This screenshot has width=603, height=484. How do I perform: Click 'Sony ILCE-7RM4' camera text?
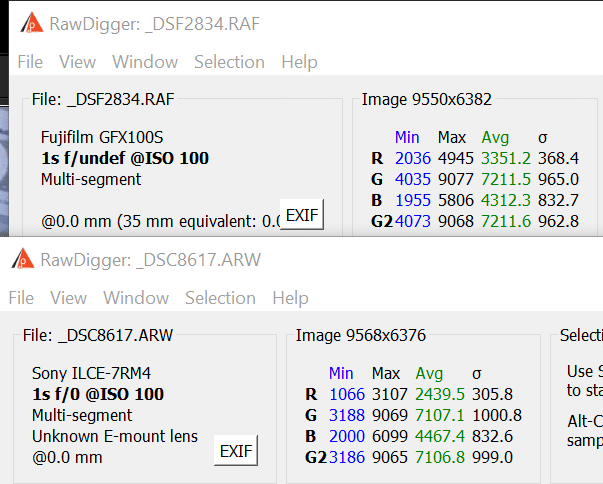pyautogui.click(x=92, y=373)
